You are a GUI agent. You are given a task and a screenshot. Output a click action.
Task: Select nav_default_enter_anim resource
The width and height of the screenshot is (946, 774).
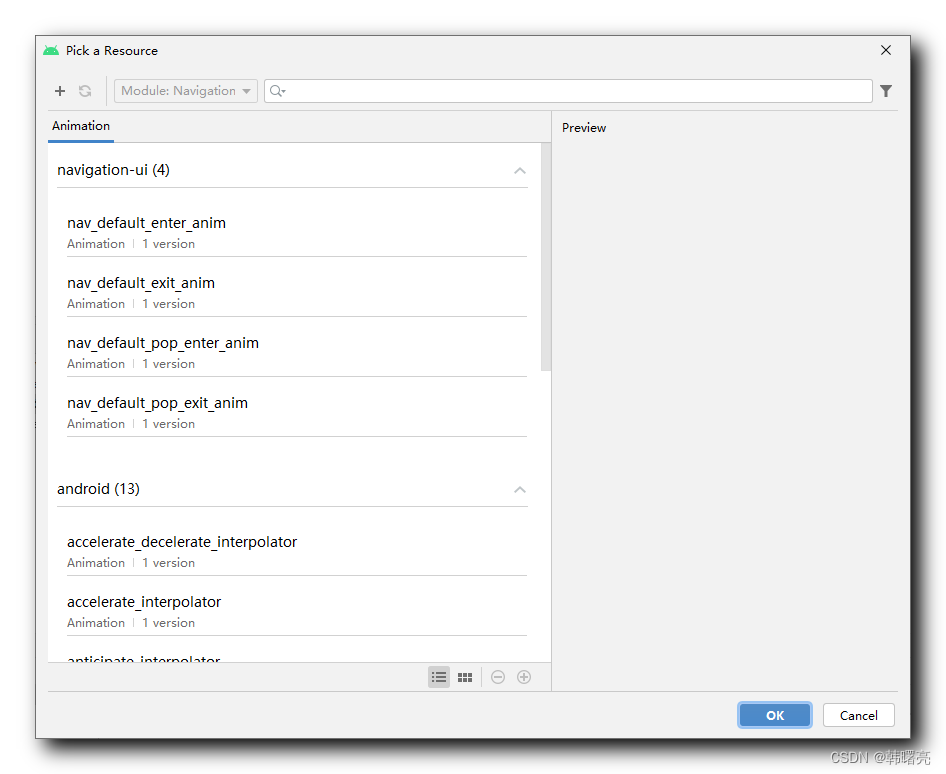pos(297,232)
